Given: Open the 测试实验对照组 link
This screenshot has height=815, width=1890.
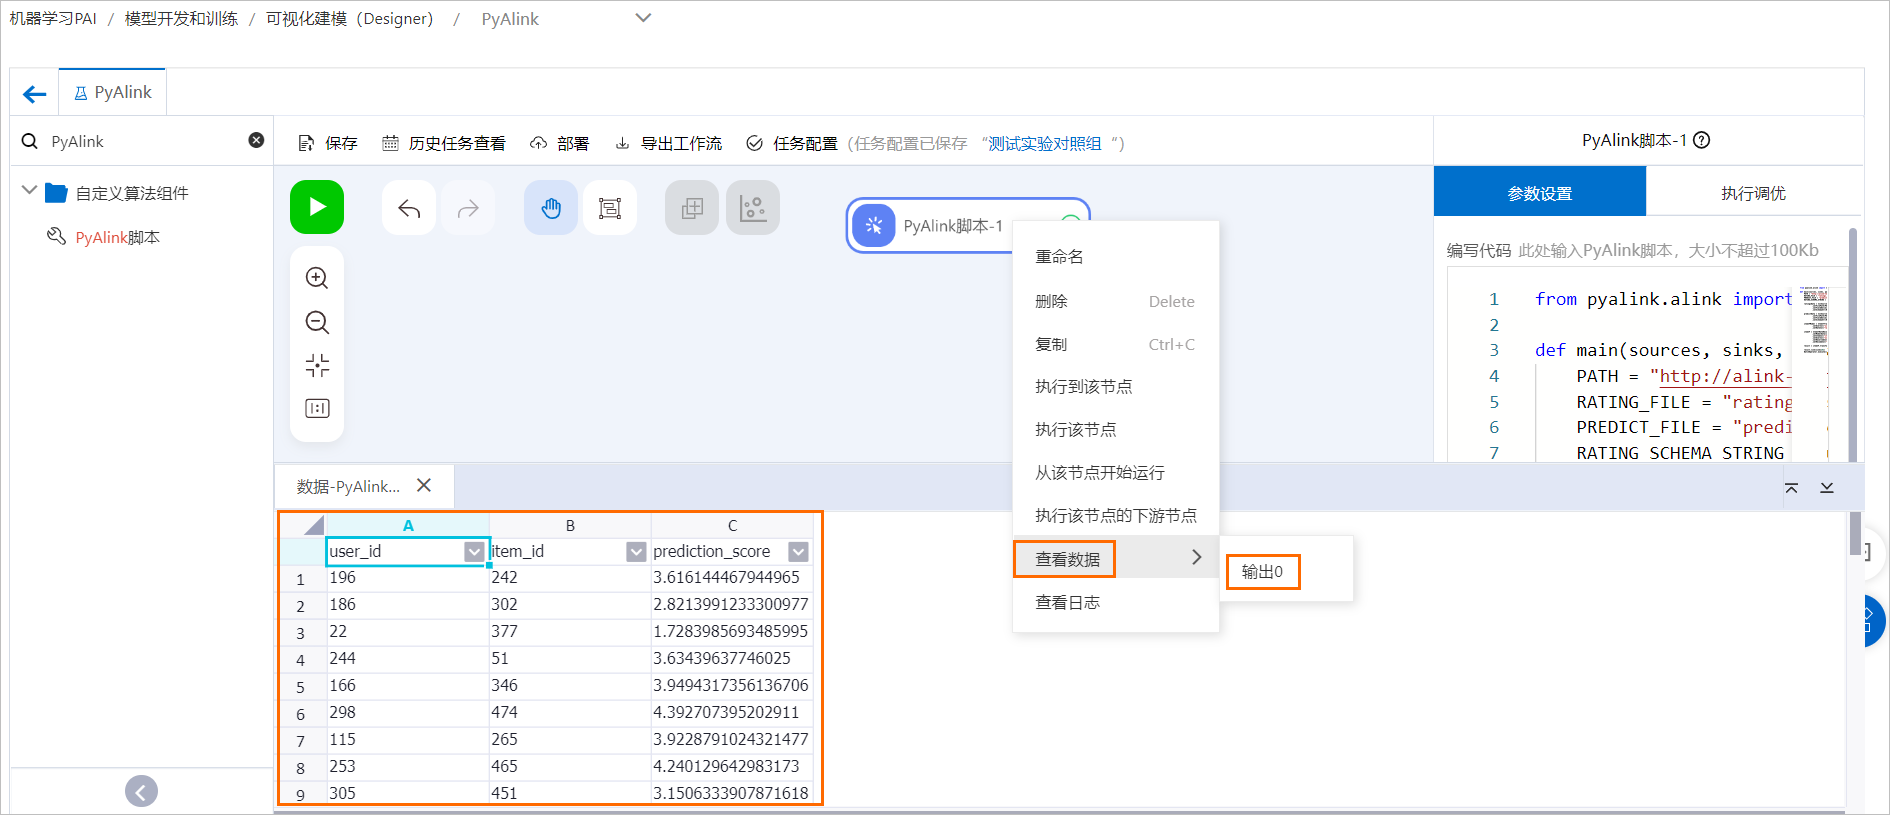Looking at the screenshot, I should pyautogui.click(x=1045, y=143).
